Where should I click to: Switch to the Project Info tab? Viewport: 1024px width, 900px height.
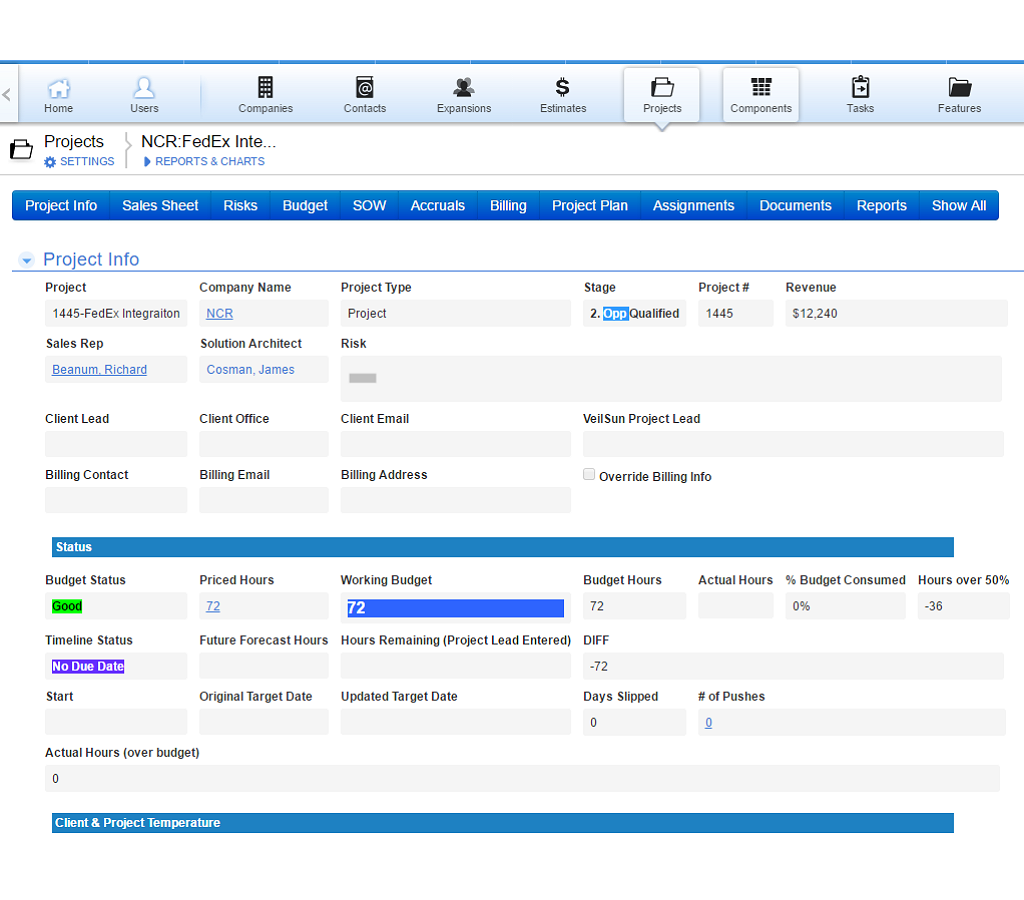pos(61,206)
